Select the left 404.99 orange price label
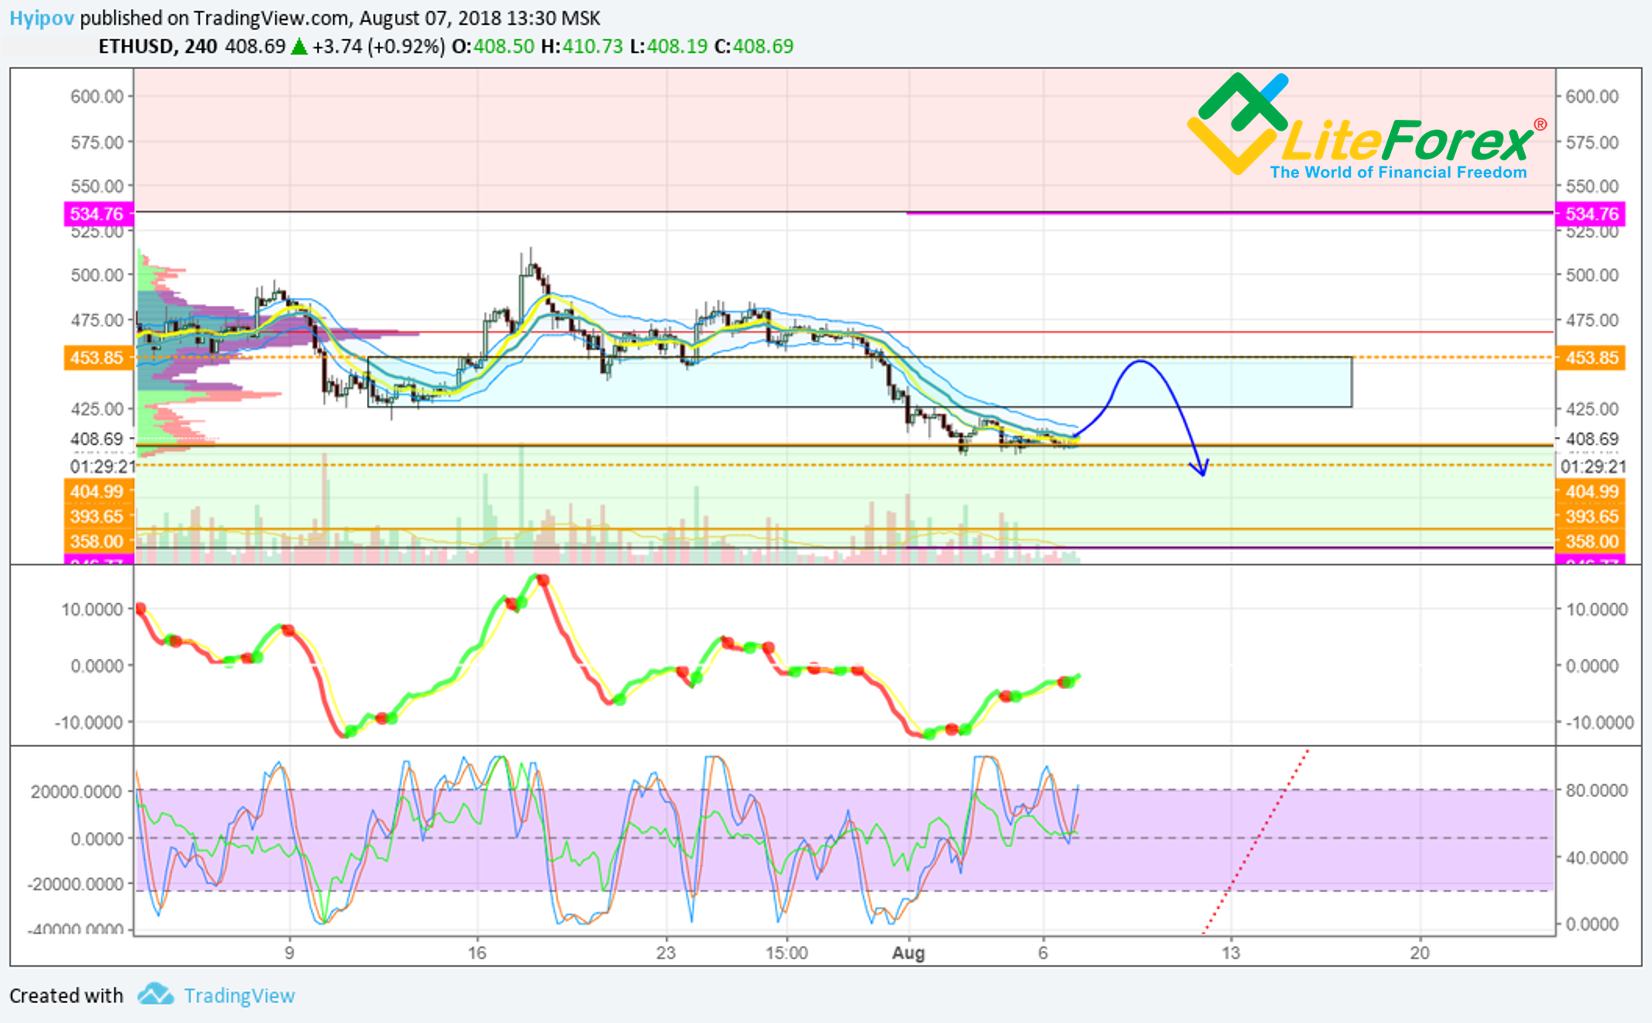1652x1023 pixels. (x=97, y=491)
